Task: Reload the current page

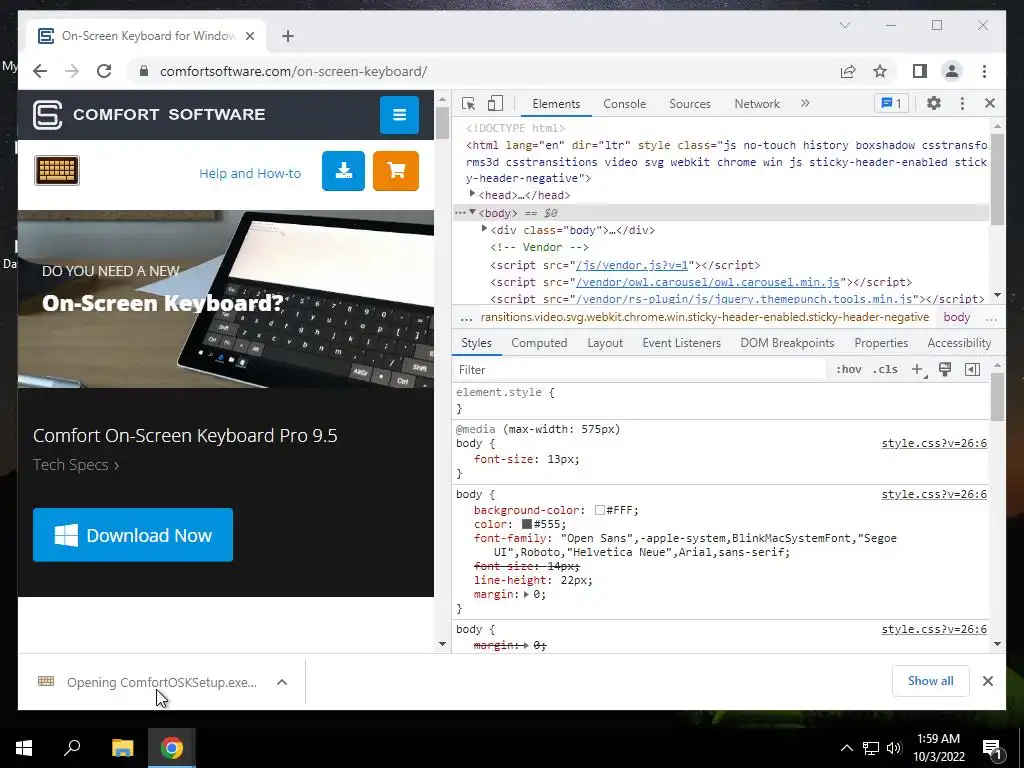Action: point(104,71)
